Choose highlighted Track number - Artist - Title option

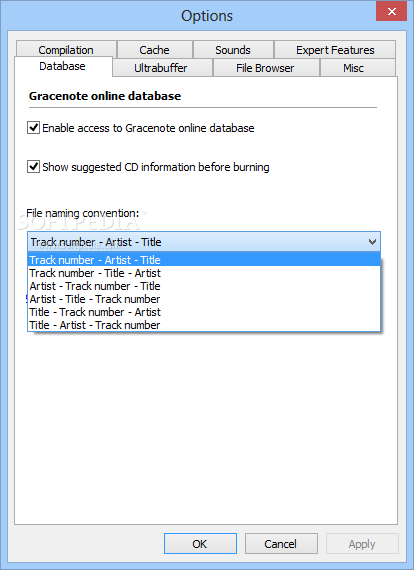(204, 260)
